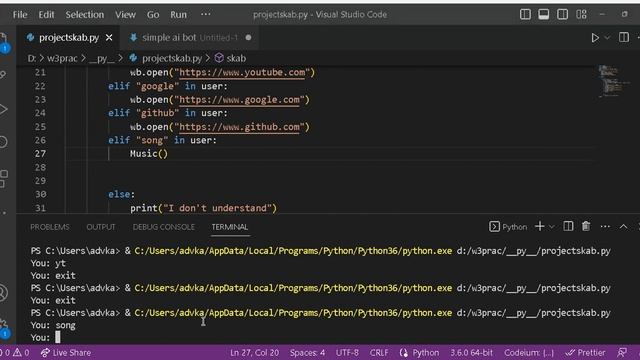Open the google.com link in code
Screen dimensions: 640x360
point(239,100)
